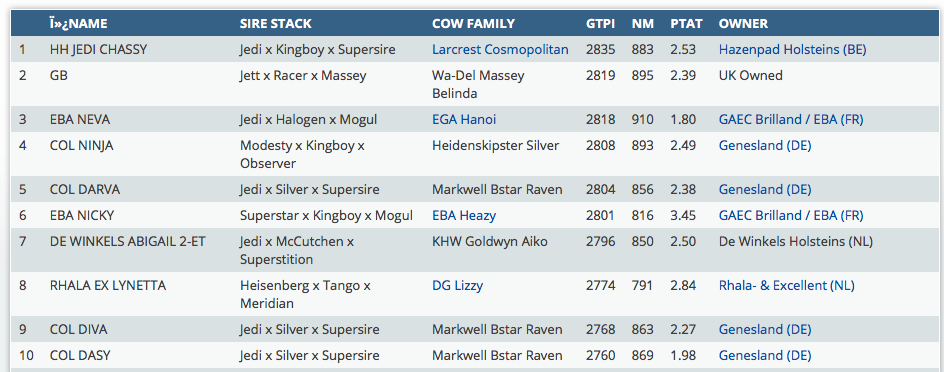
Task: Follow the DG Lizzy link
Action: point(458,285)
